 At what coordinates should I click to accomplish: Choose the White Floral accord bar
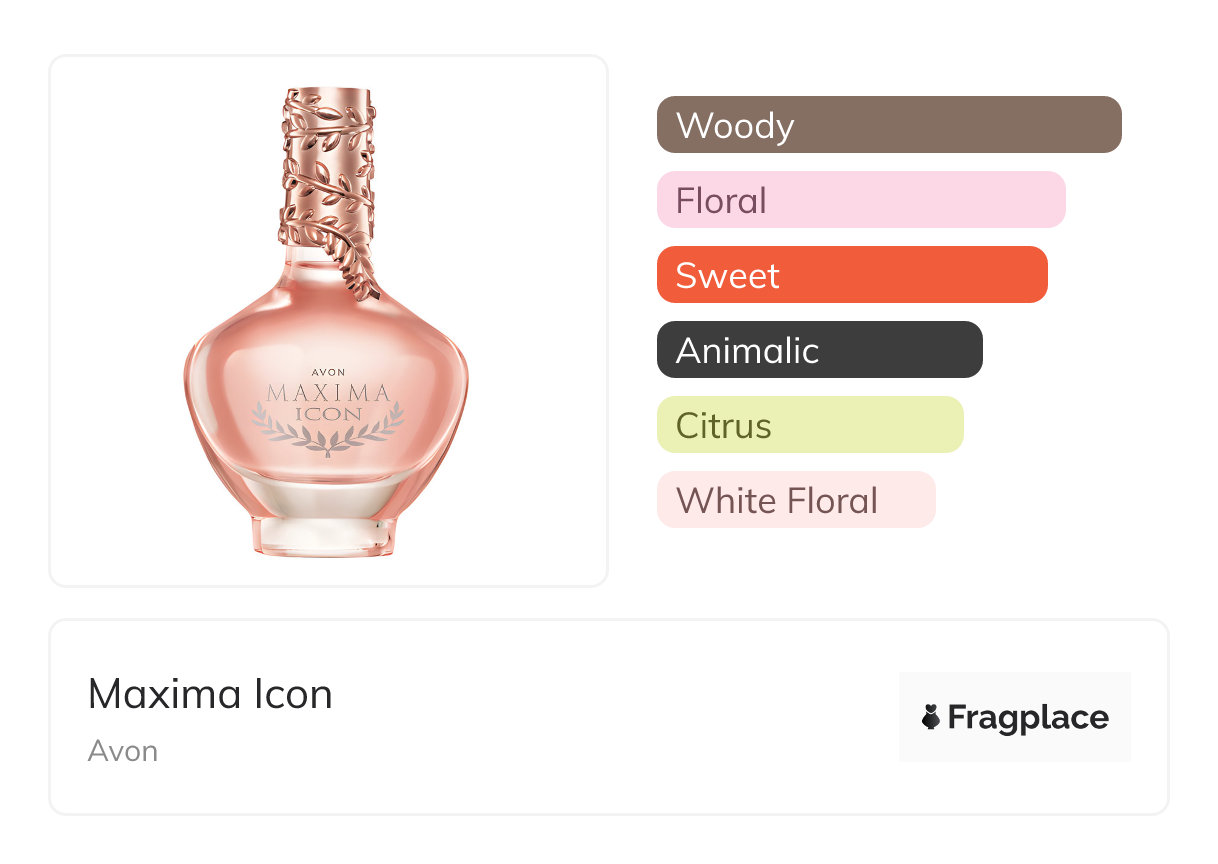coord(796,500)
